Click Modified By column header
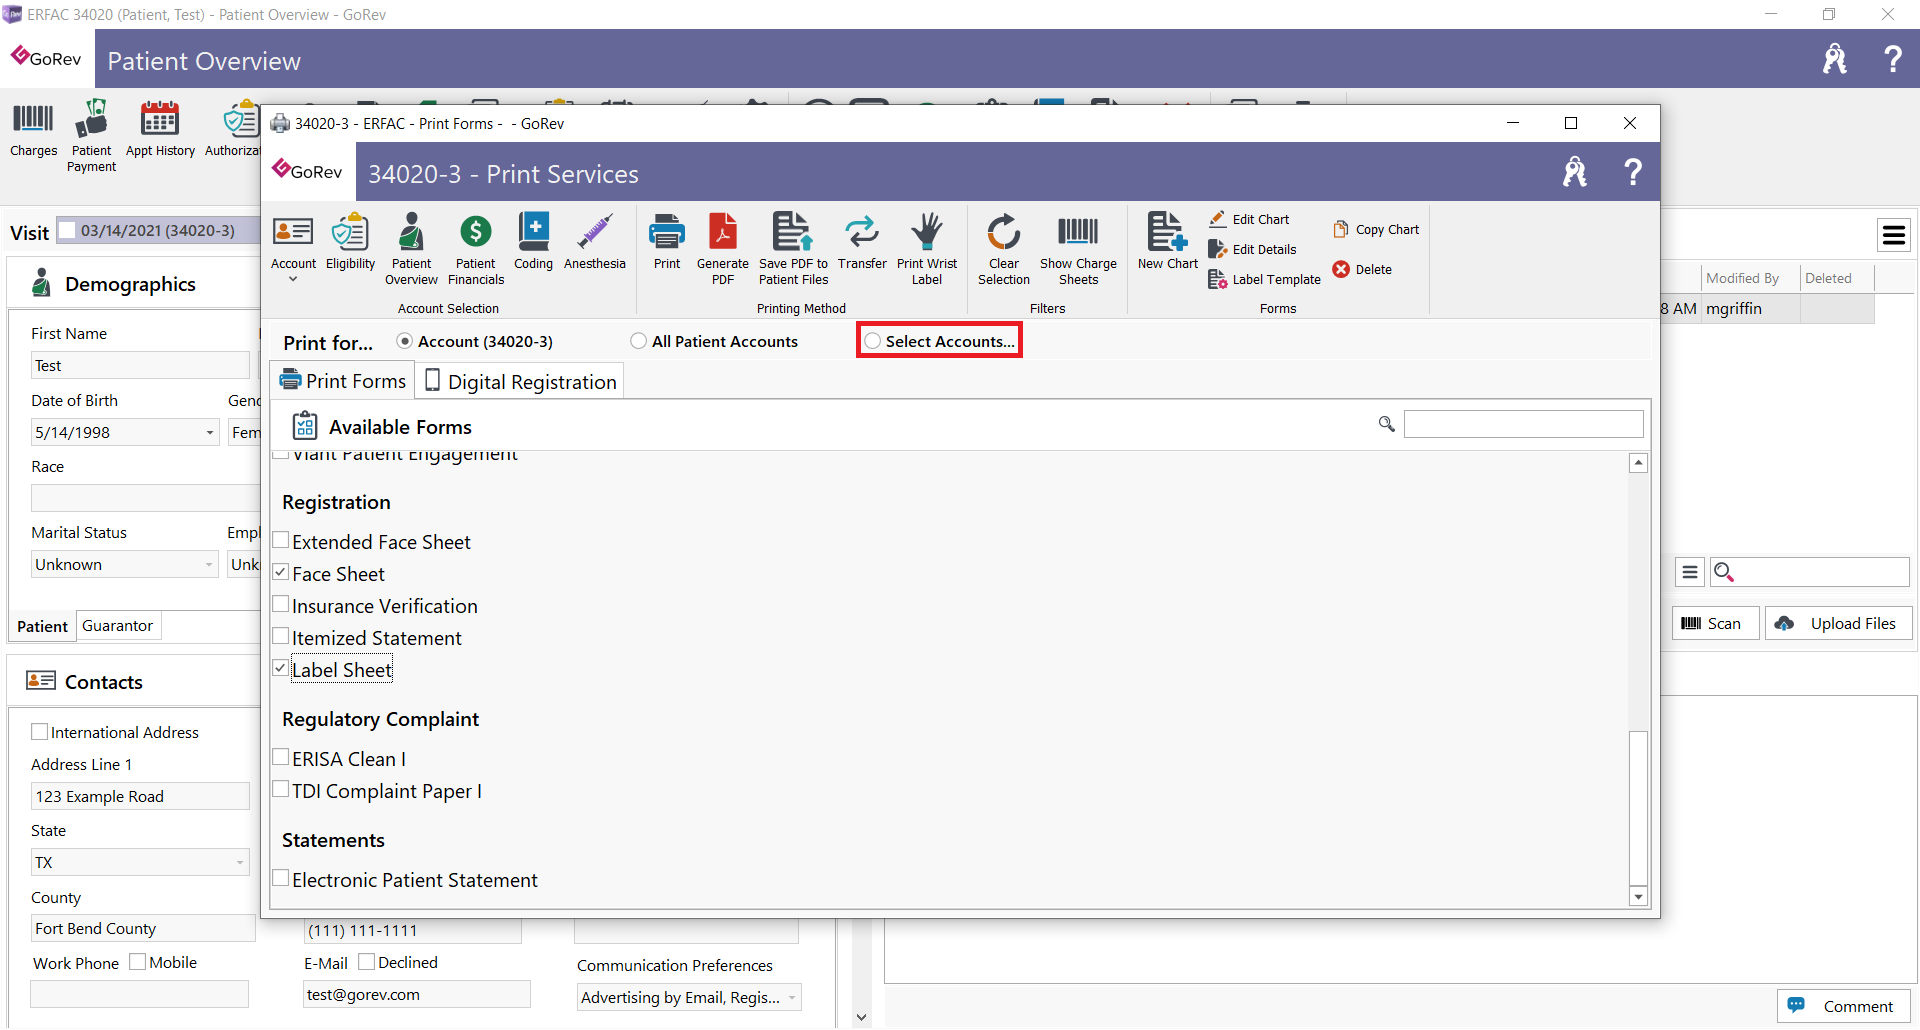The height and width of the screenshot is (1030, 1920). point(1750,278)
